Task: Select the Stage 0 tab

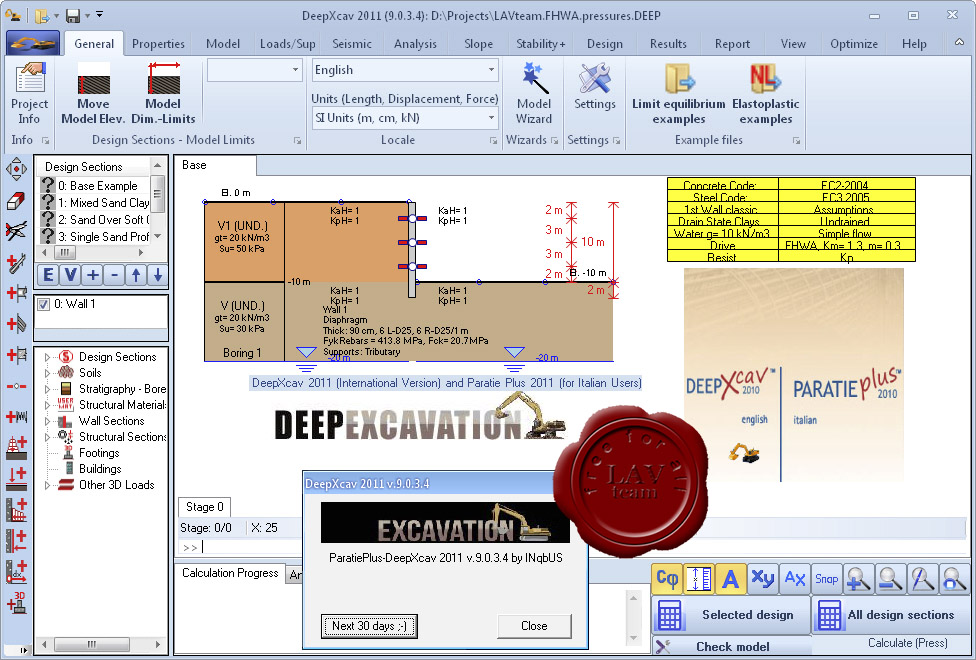Action: point(205,507)
